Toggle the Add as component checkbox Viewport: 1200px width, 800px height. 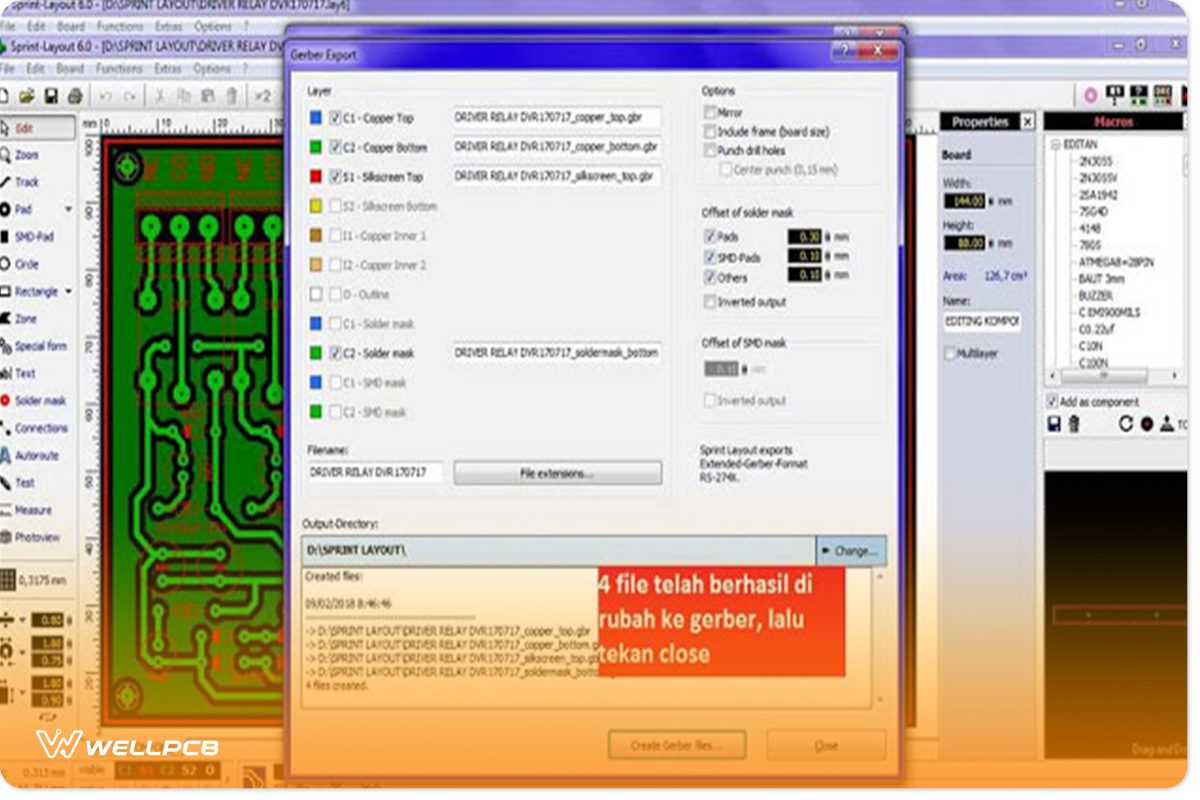pos(1053,399)
